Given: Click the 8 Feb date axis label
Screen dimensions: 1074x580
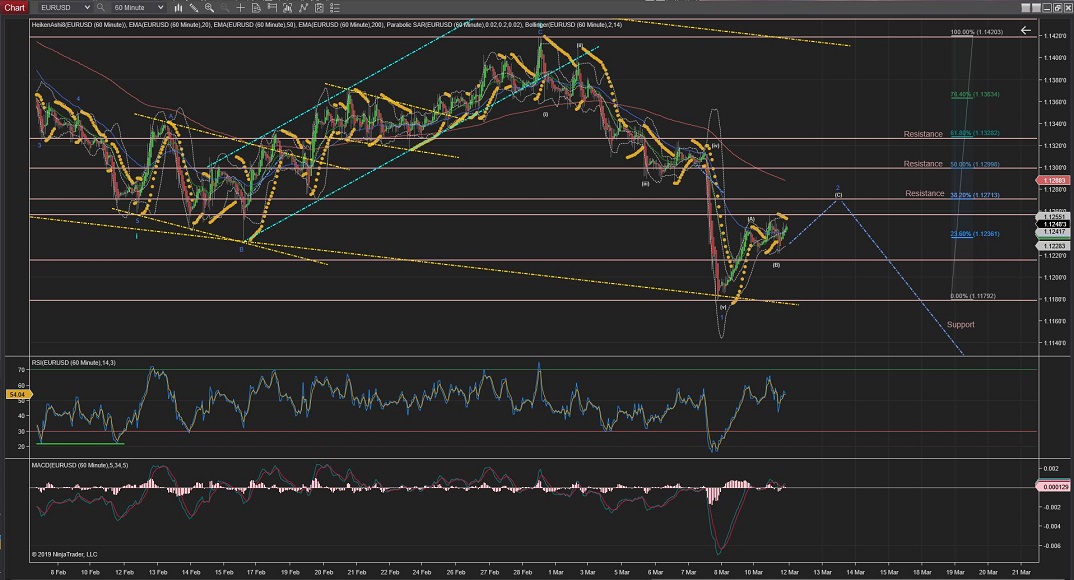Looking at the screenshot, I should [x=58, y=572].
